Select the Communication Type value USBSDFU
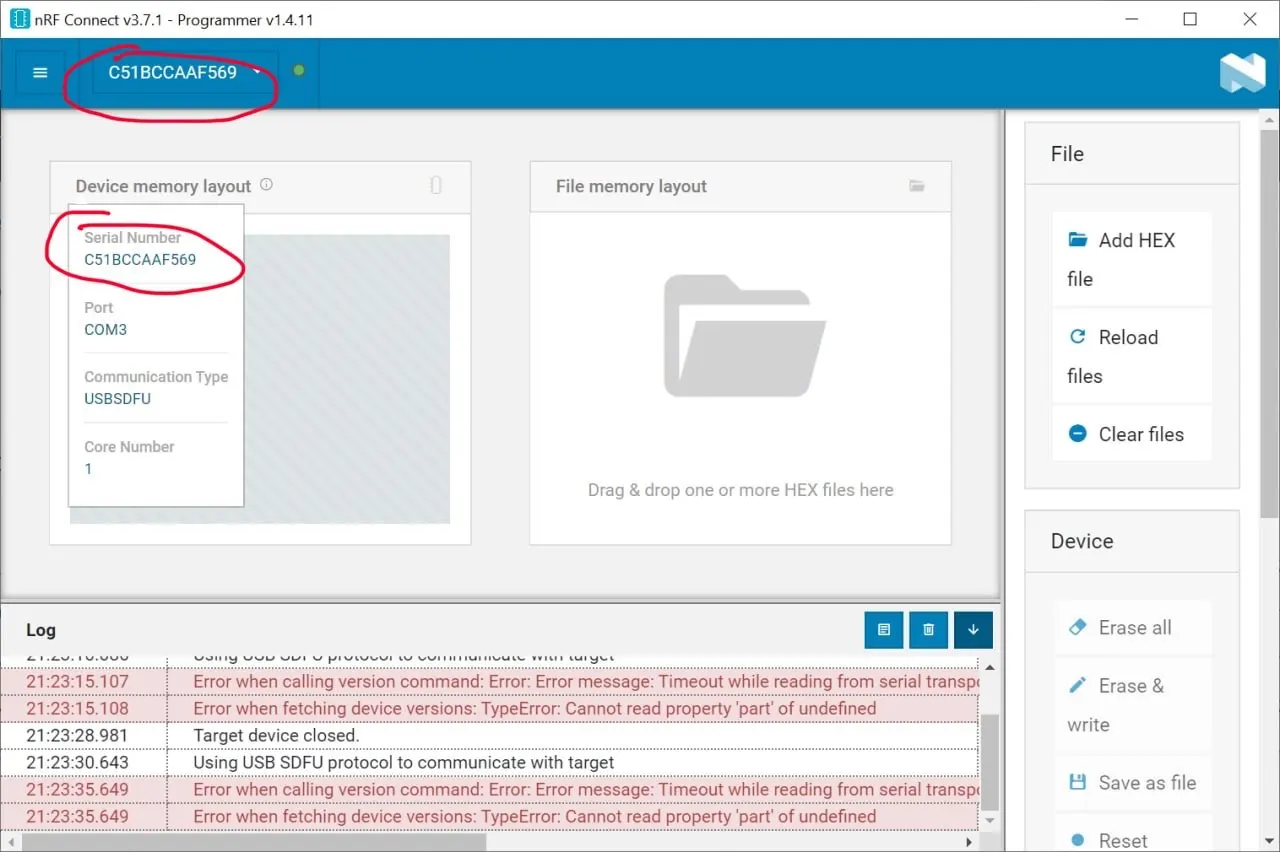This screenshot has height=852, width=1280. [117, 399]
